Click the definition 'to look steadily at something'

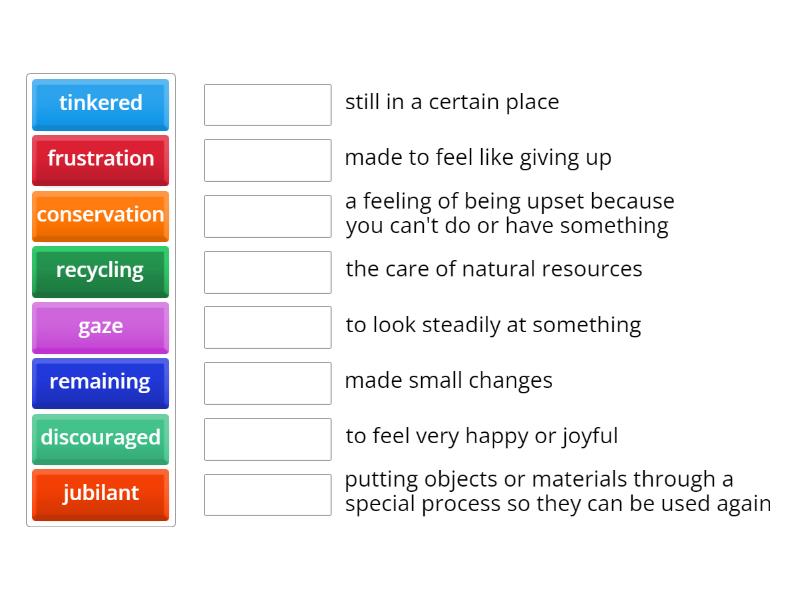493,326
